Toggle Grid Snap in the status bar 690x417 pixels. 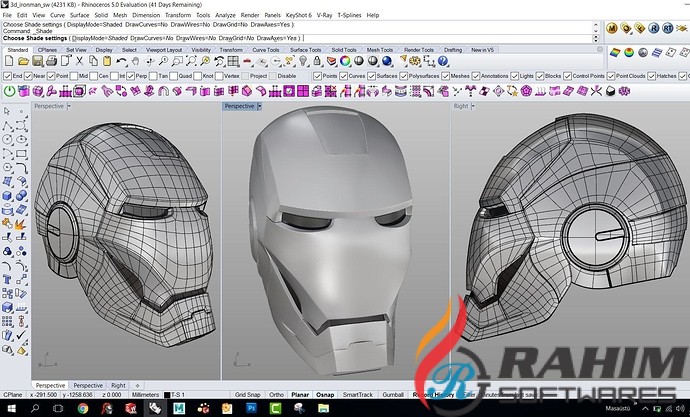tap(247, 396)
